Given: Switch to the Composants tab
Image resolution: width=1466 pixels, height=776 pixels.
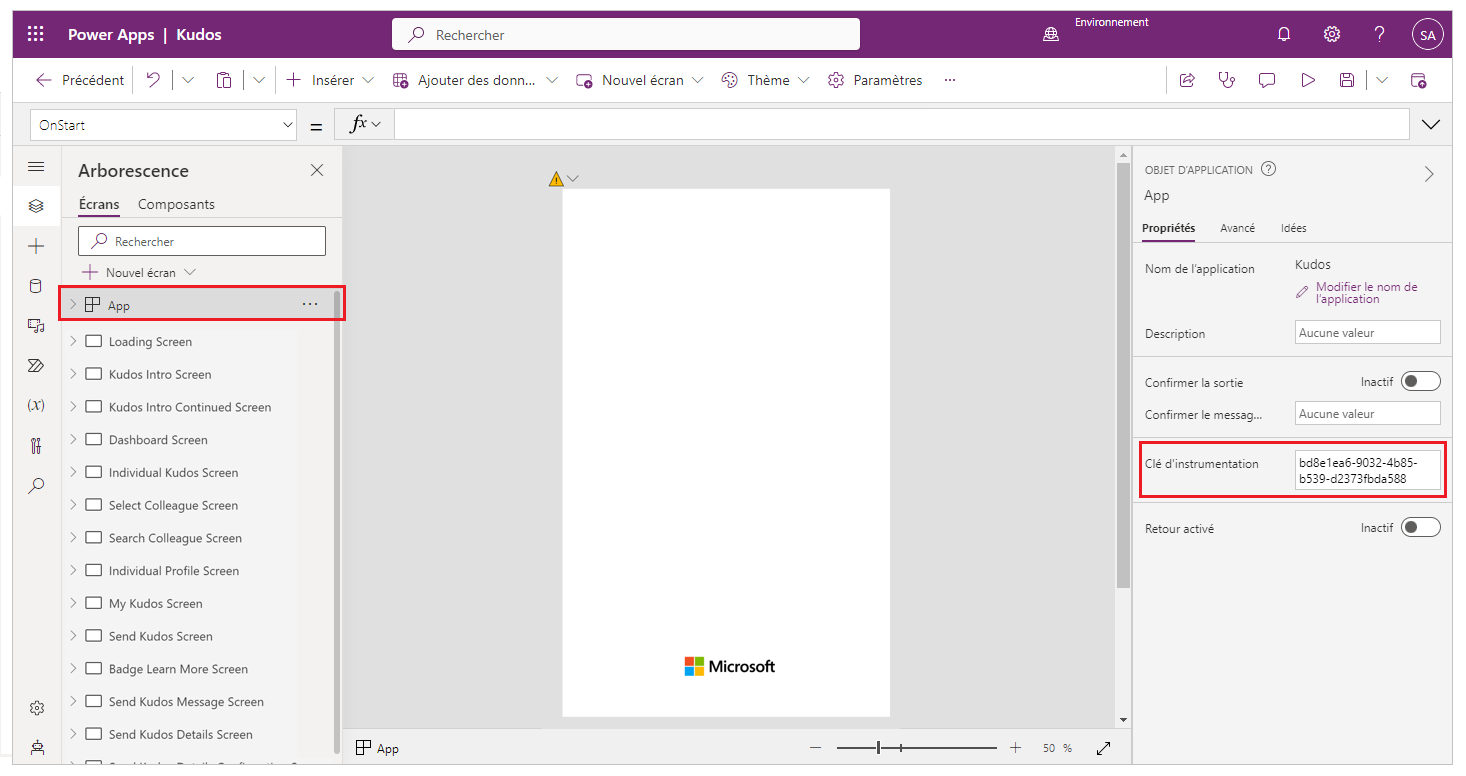Looking at the screenshot, I should click(x=176, y=204).
